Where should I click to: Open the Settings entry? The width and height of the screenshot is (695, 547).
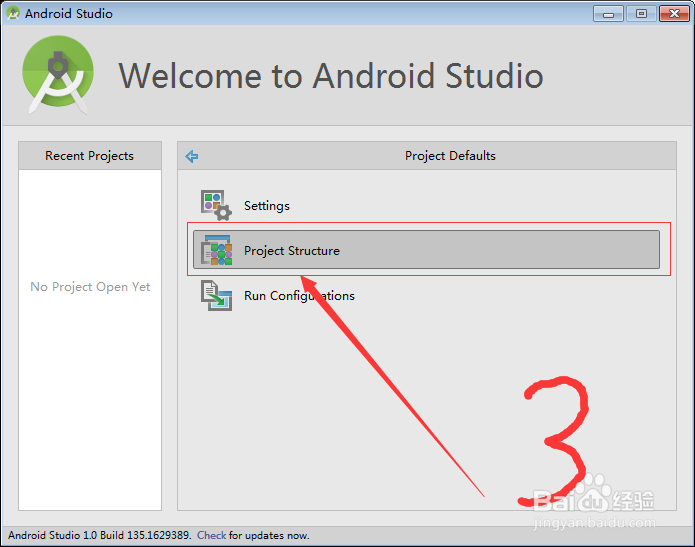[x=426, y=205]
